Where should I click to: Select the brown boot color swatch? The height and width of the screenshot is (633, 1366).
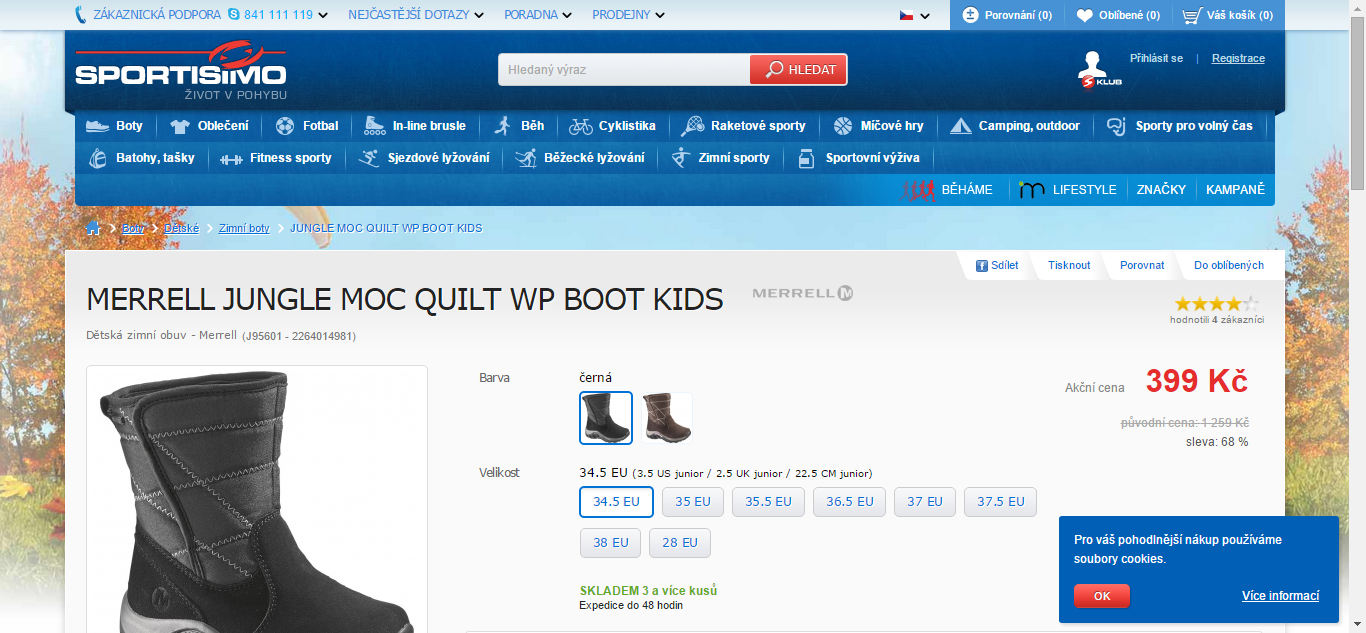click(666, 418)
